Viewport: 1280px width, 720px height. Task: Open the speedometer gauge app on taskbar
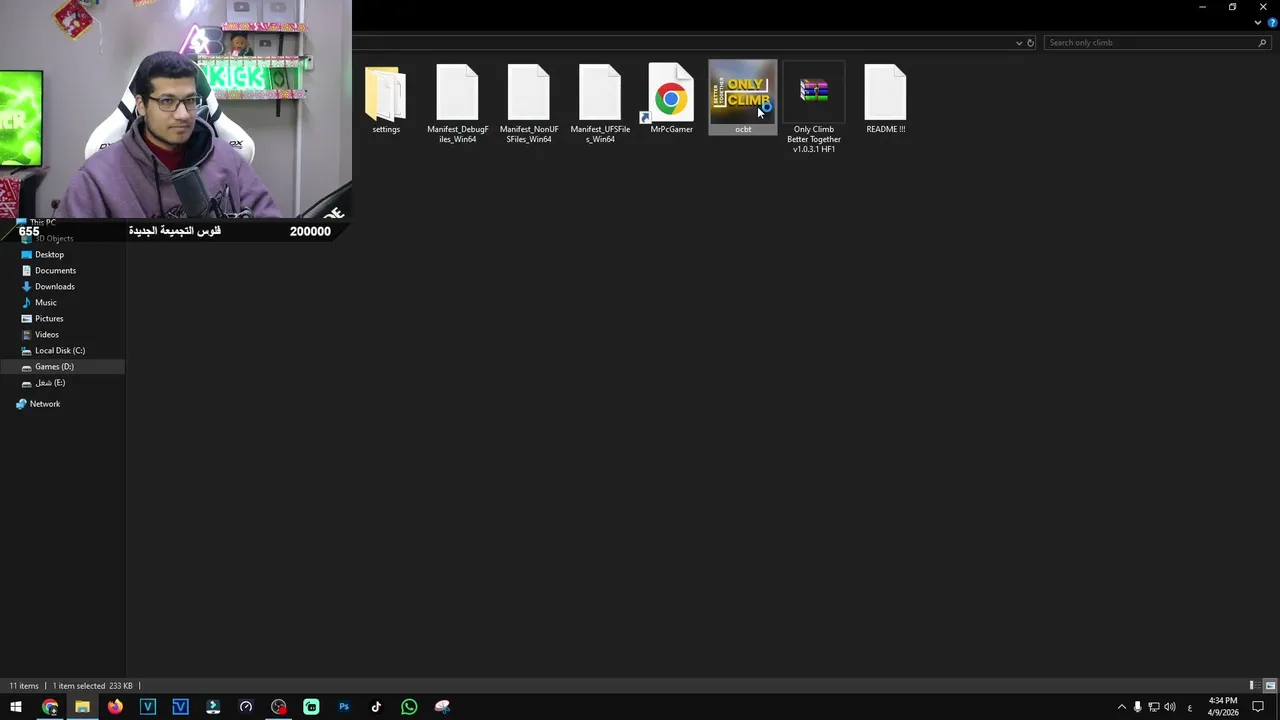click(x=245, y=707)
